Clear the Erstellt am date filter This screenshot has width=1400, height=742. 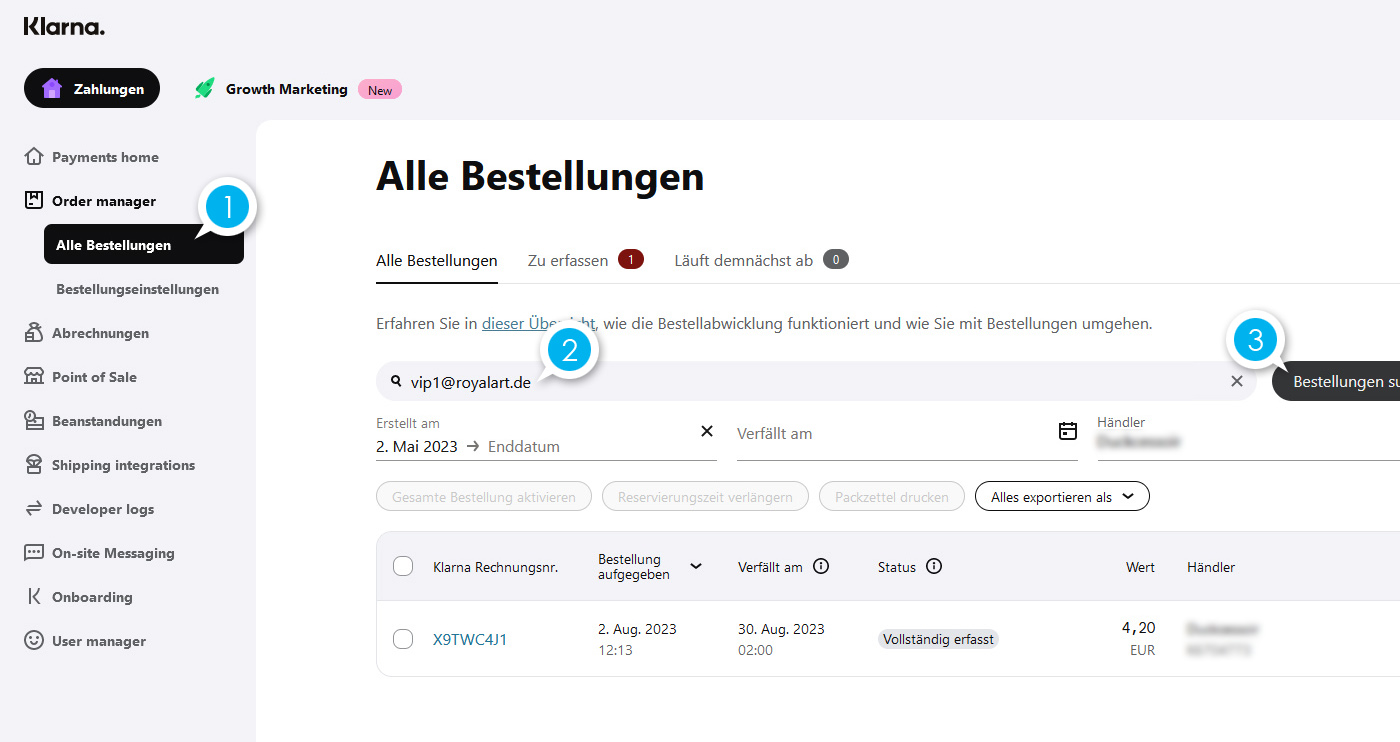pyautogui.click(x=707, y=430)
